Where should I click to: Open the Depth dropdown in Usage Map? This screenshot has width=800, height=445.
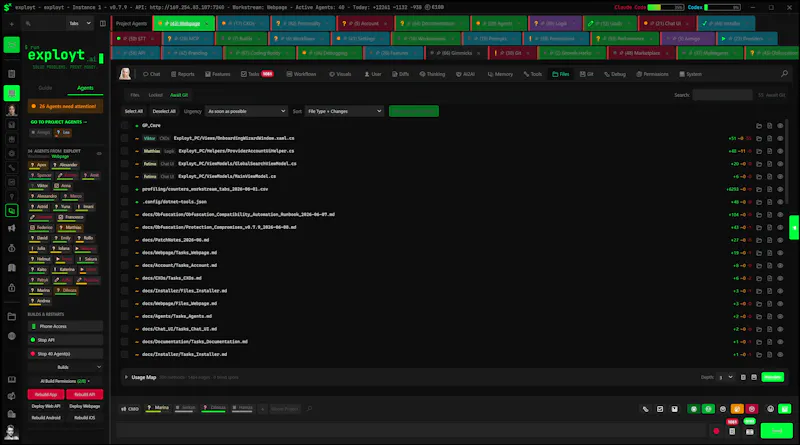click(x=726, y=377)
